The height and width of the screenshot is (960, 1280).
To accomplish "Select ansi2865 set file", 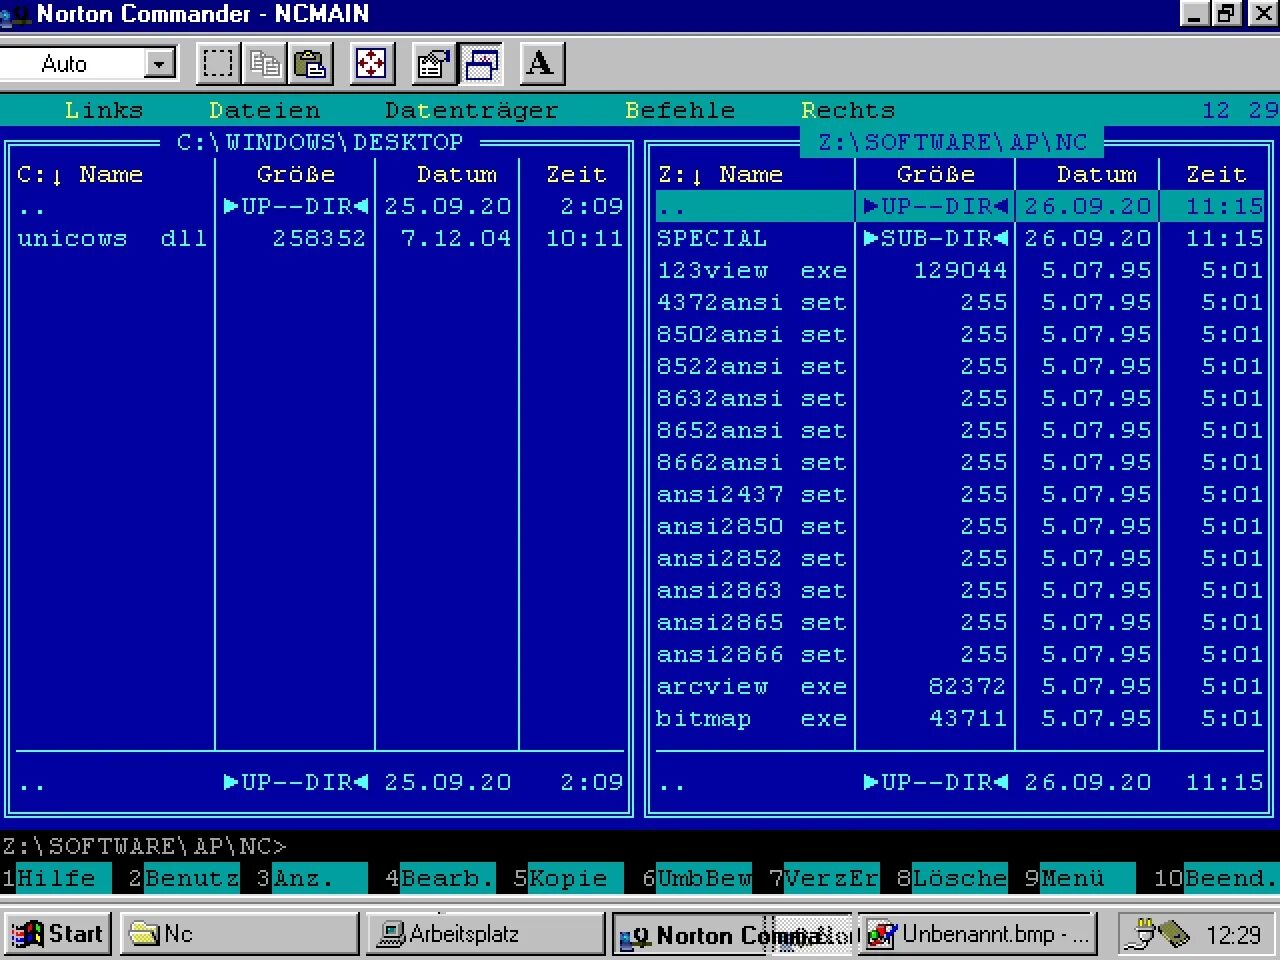I will 960,622.
